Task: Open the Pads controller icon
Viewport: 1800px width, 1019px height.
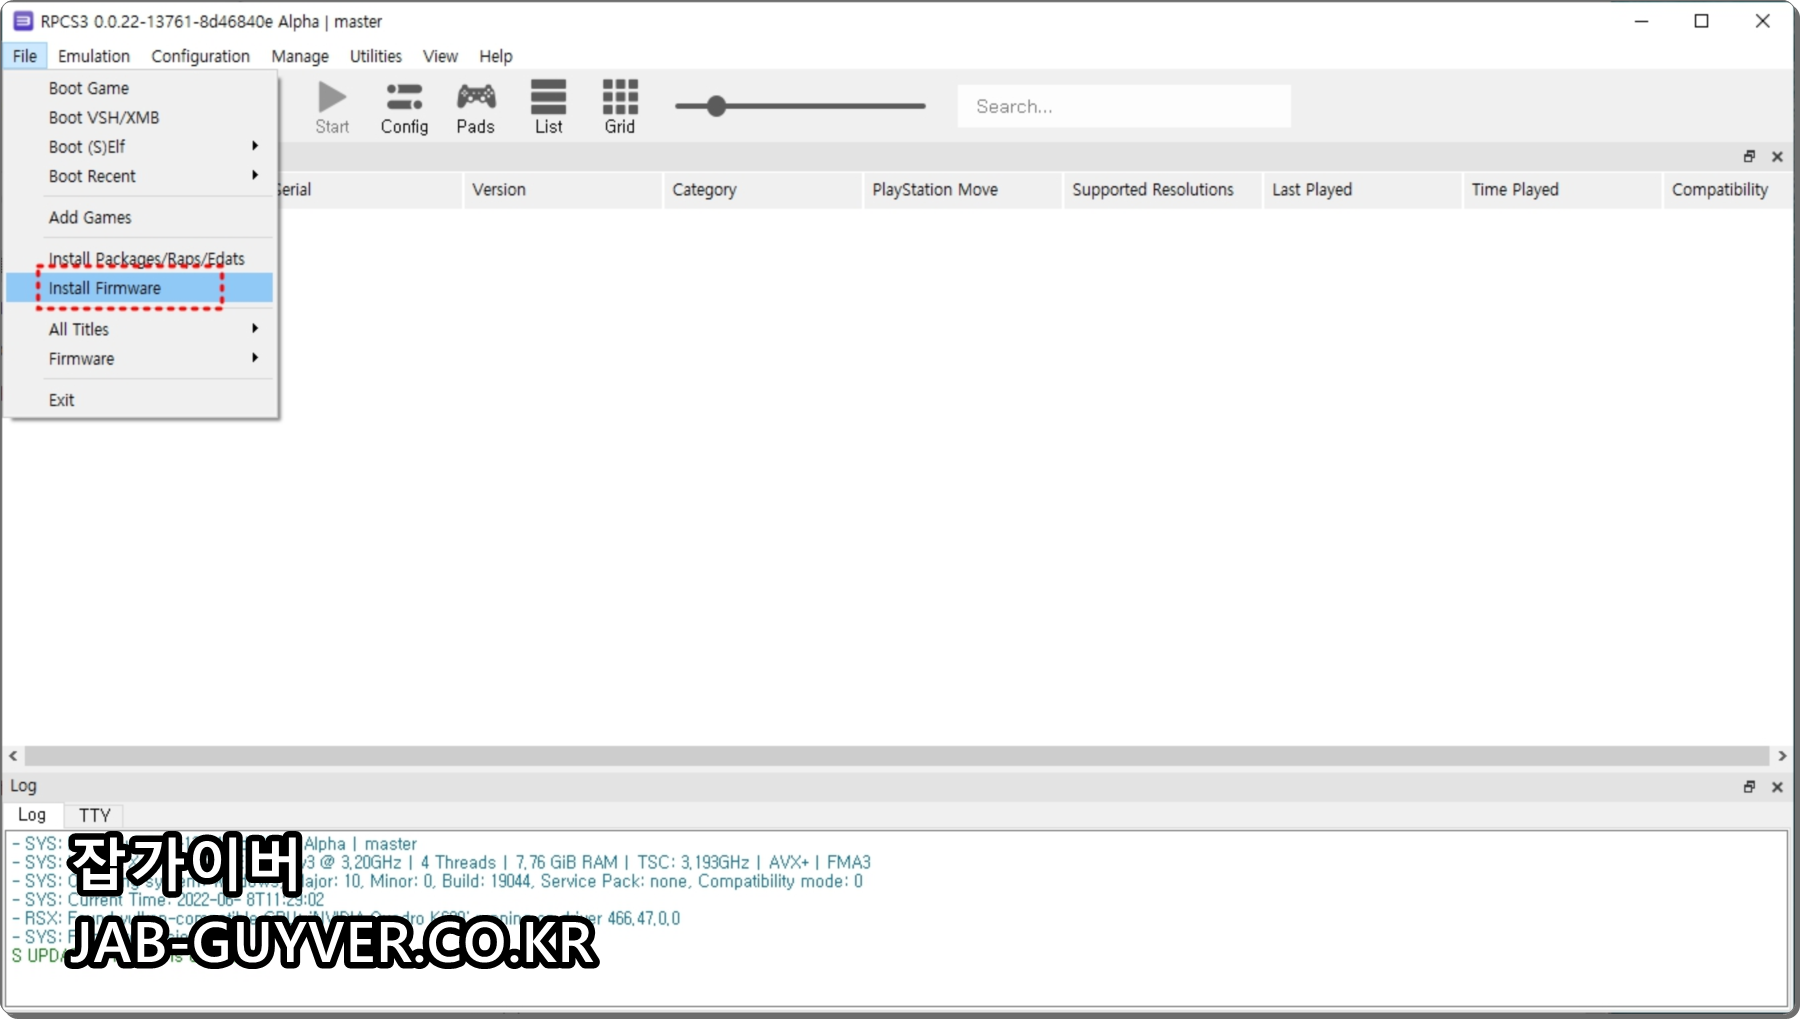Action: 476,97
